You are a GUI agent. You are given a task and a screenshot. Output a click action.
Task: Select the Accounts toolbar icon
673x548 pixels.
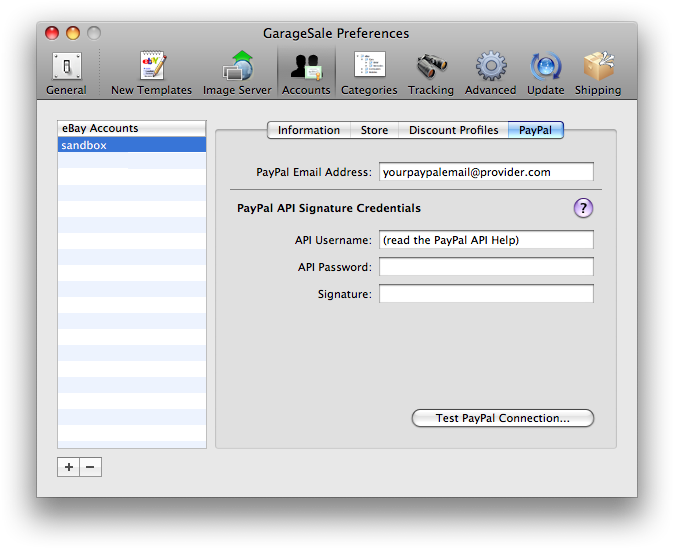[306, 73]
